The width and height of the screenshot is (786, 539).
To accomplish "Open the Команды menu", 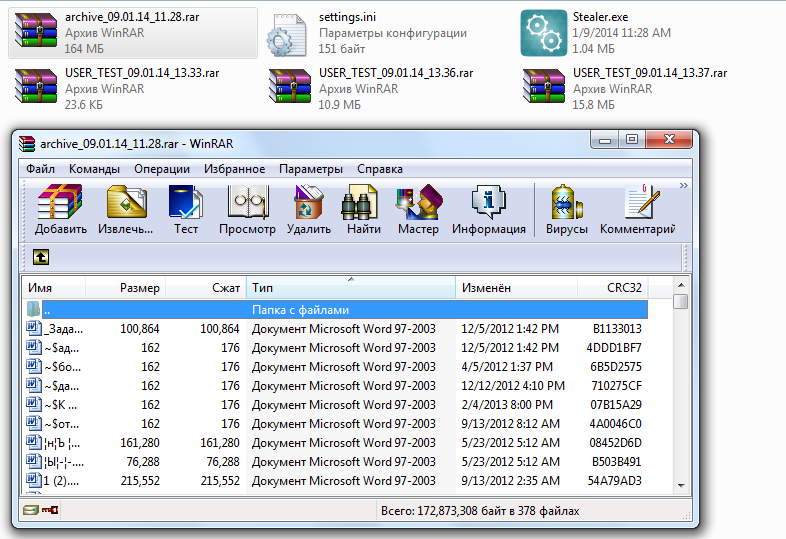I will (94, 169).
